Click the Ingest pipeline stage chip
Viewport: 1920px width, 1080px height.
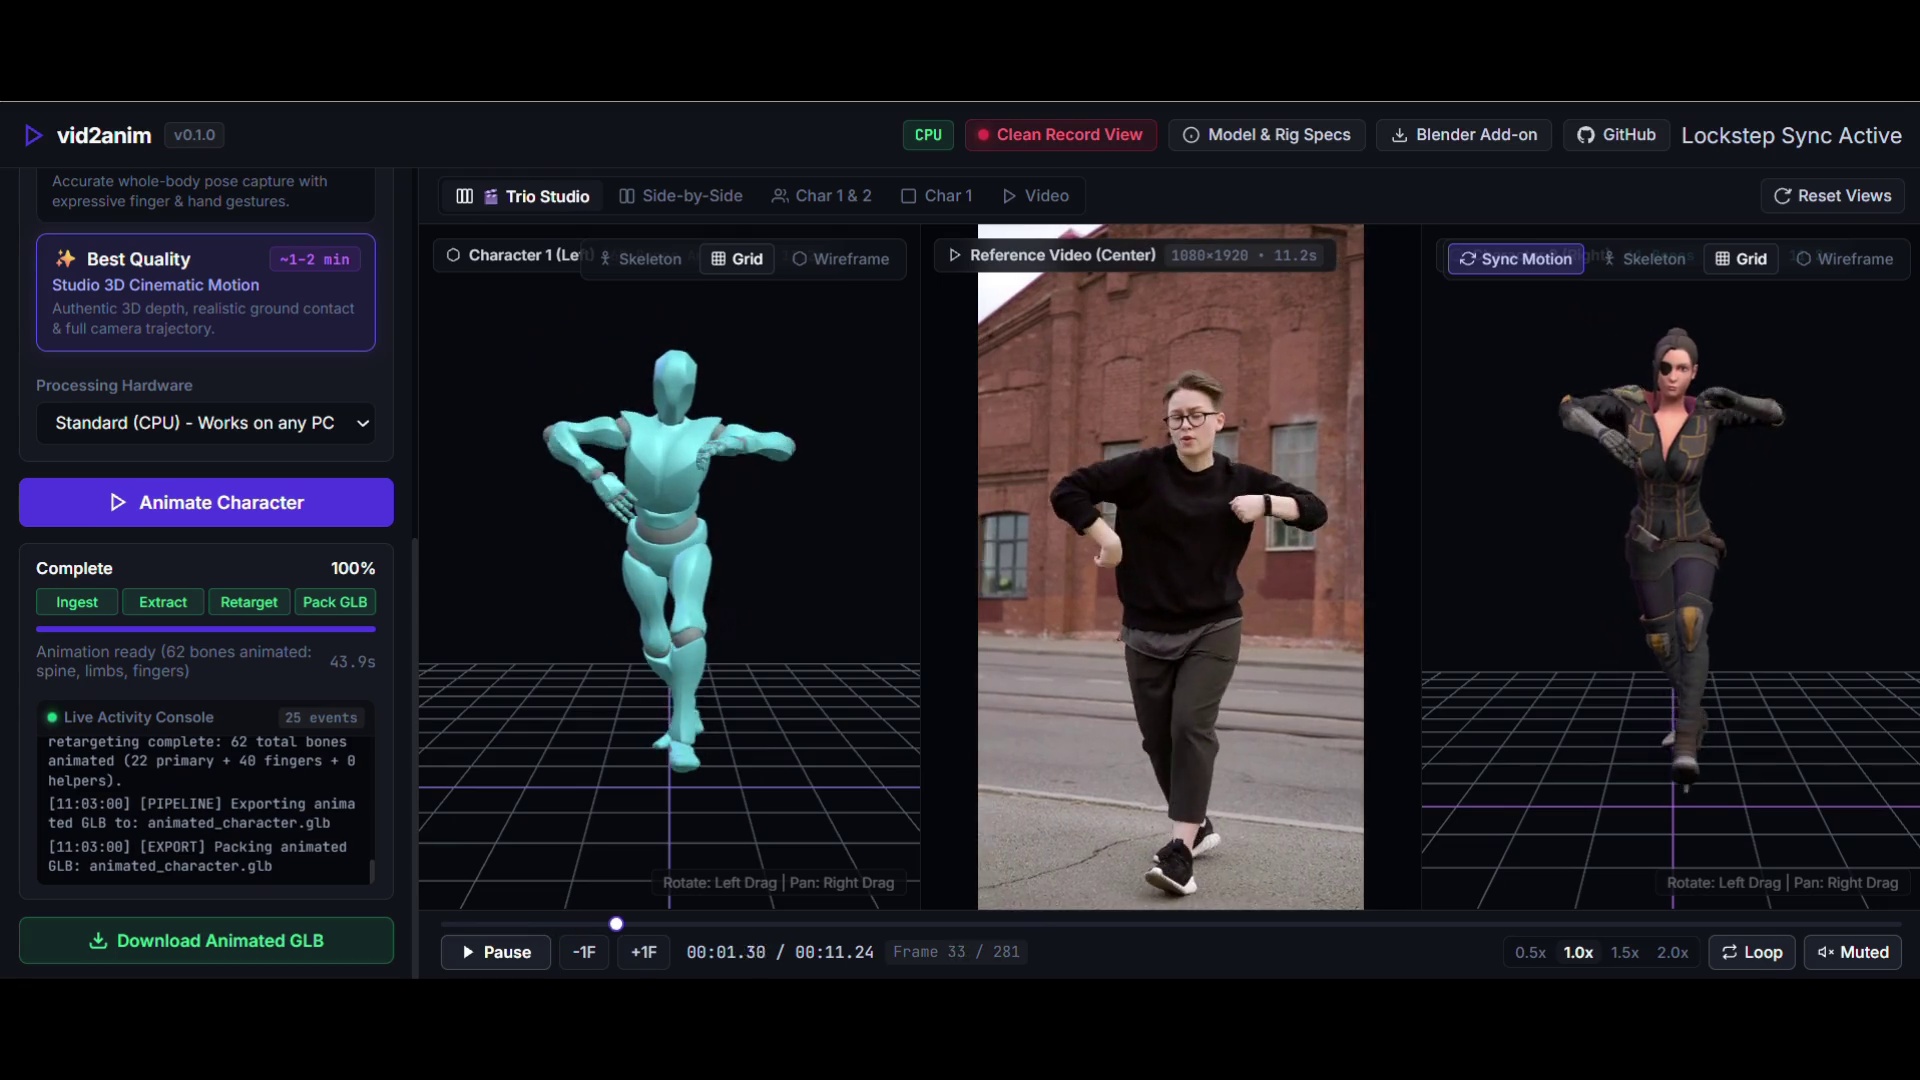pyautogui.click(x=77, y=602)
